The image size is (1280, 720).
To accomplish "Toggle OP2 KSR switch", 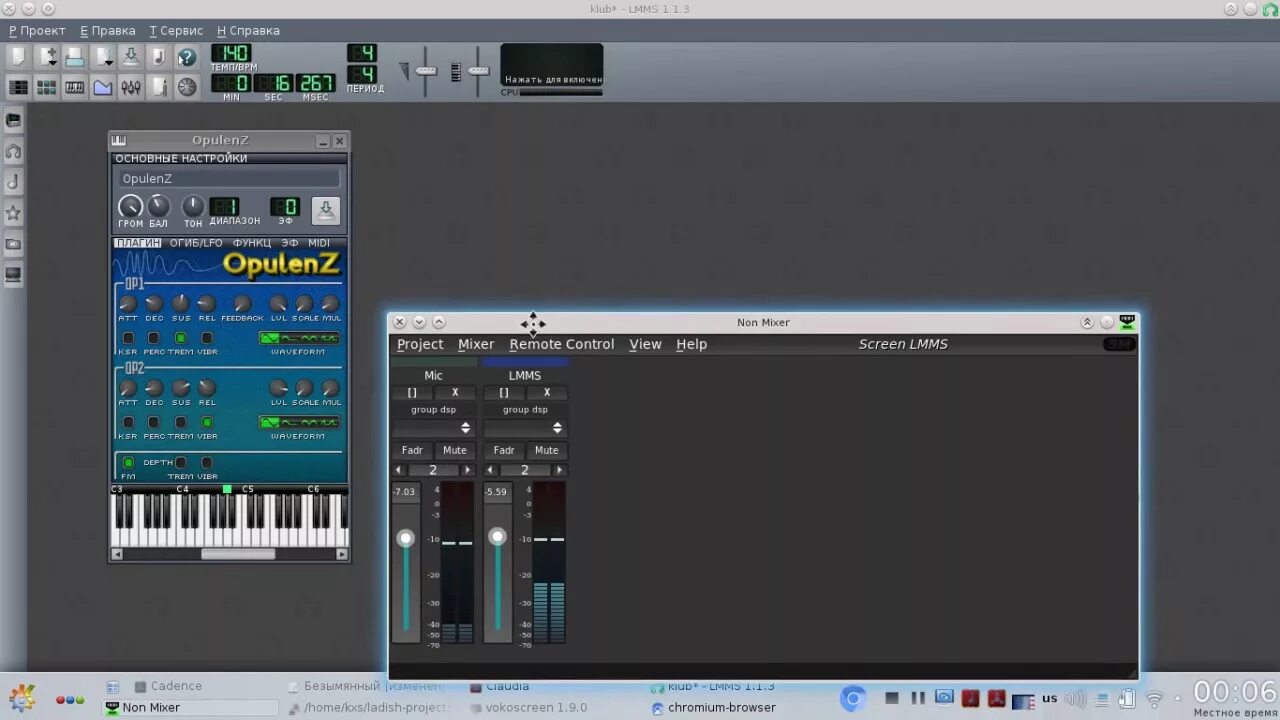I will (x=128, y=422).
